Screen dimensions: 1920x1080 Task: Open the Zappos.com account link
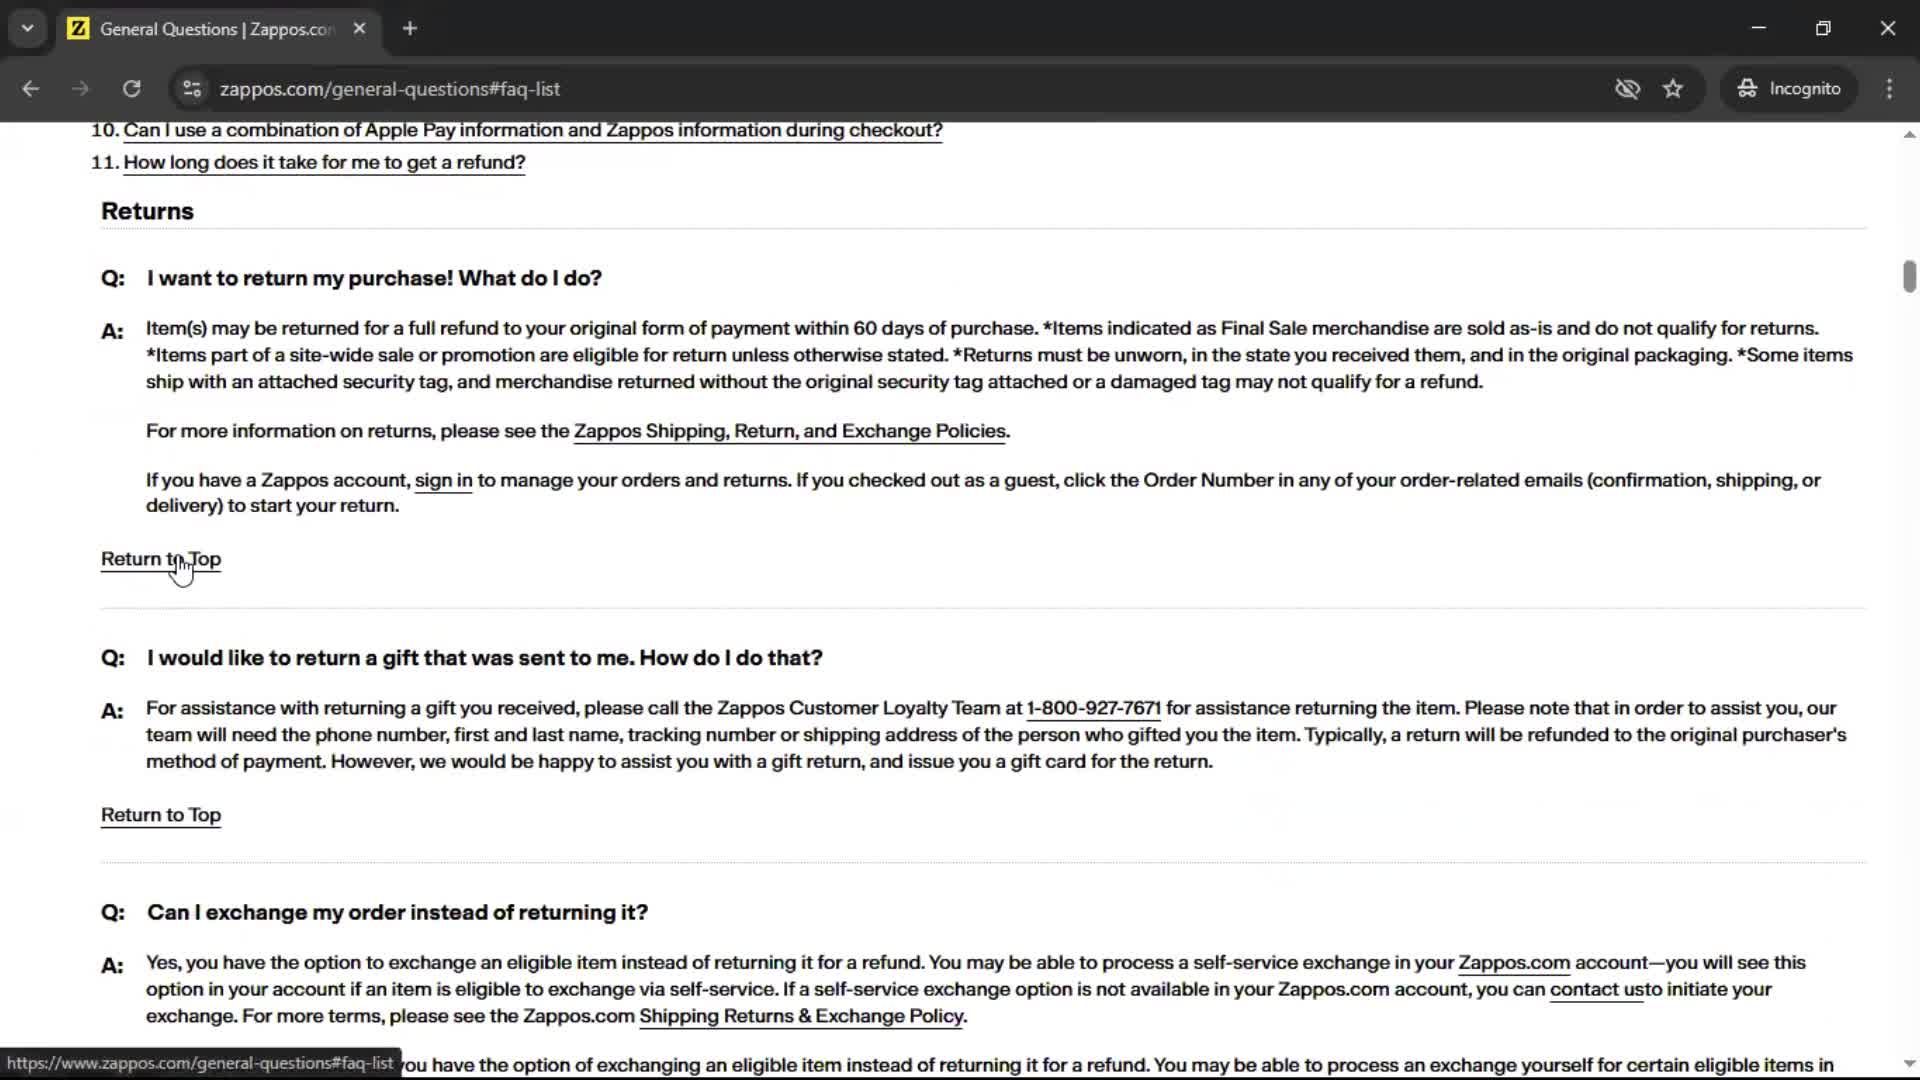[1514, 963]
